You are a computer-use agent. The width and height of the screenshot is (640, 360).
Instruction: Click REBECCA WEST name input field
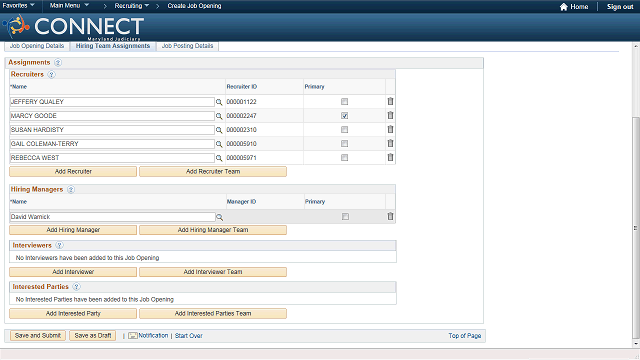tap(112, 158)
